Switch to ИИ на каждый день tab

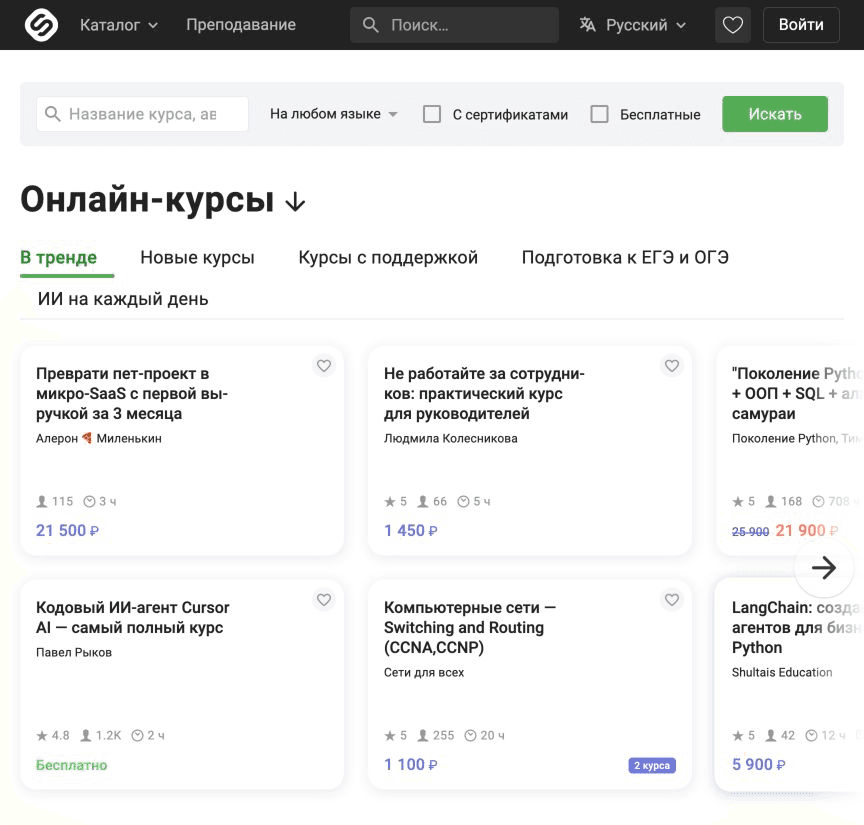coord(123,299)
